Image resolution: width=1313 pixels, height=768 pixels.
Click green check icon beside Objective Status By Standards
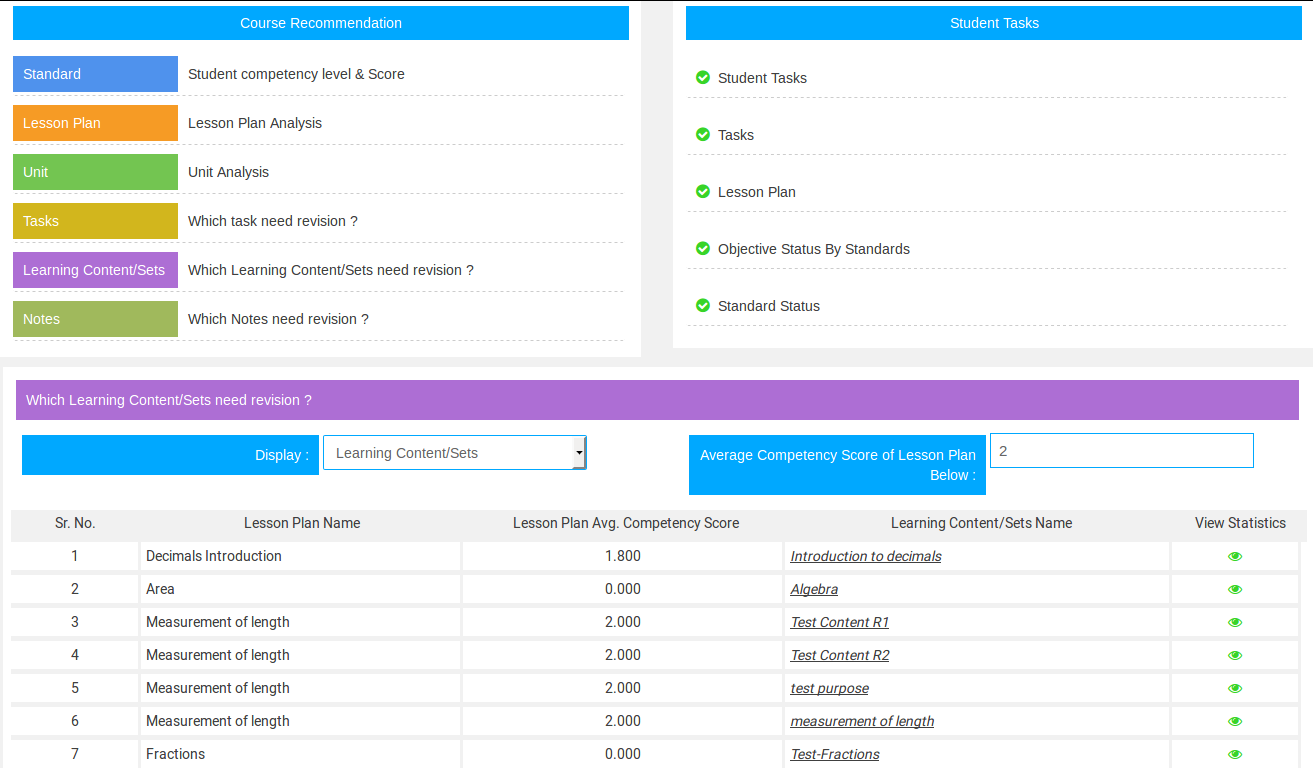pos(703,249)
